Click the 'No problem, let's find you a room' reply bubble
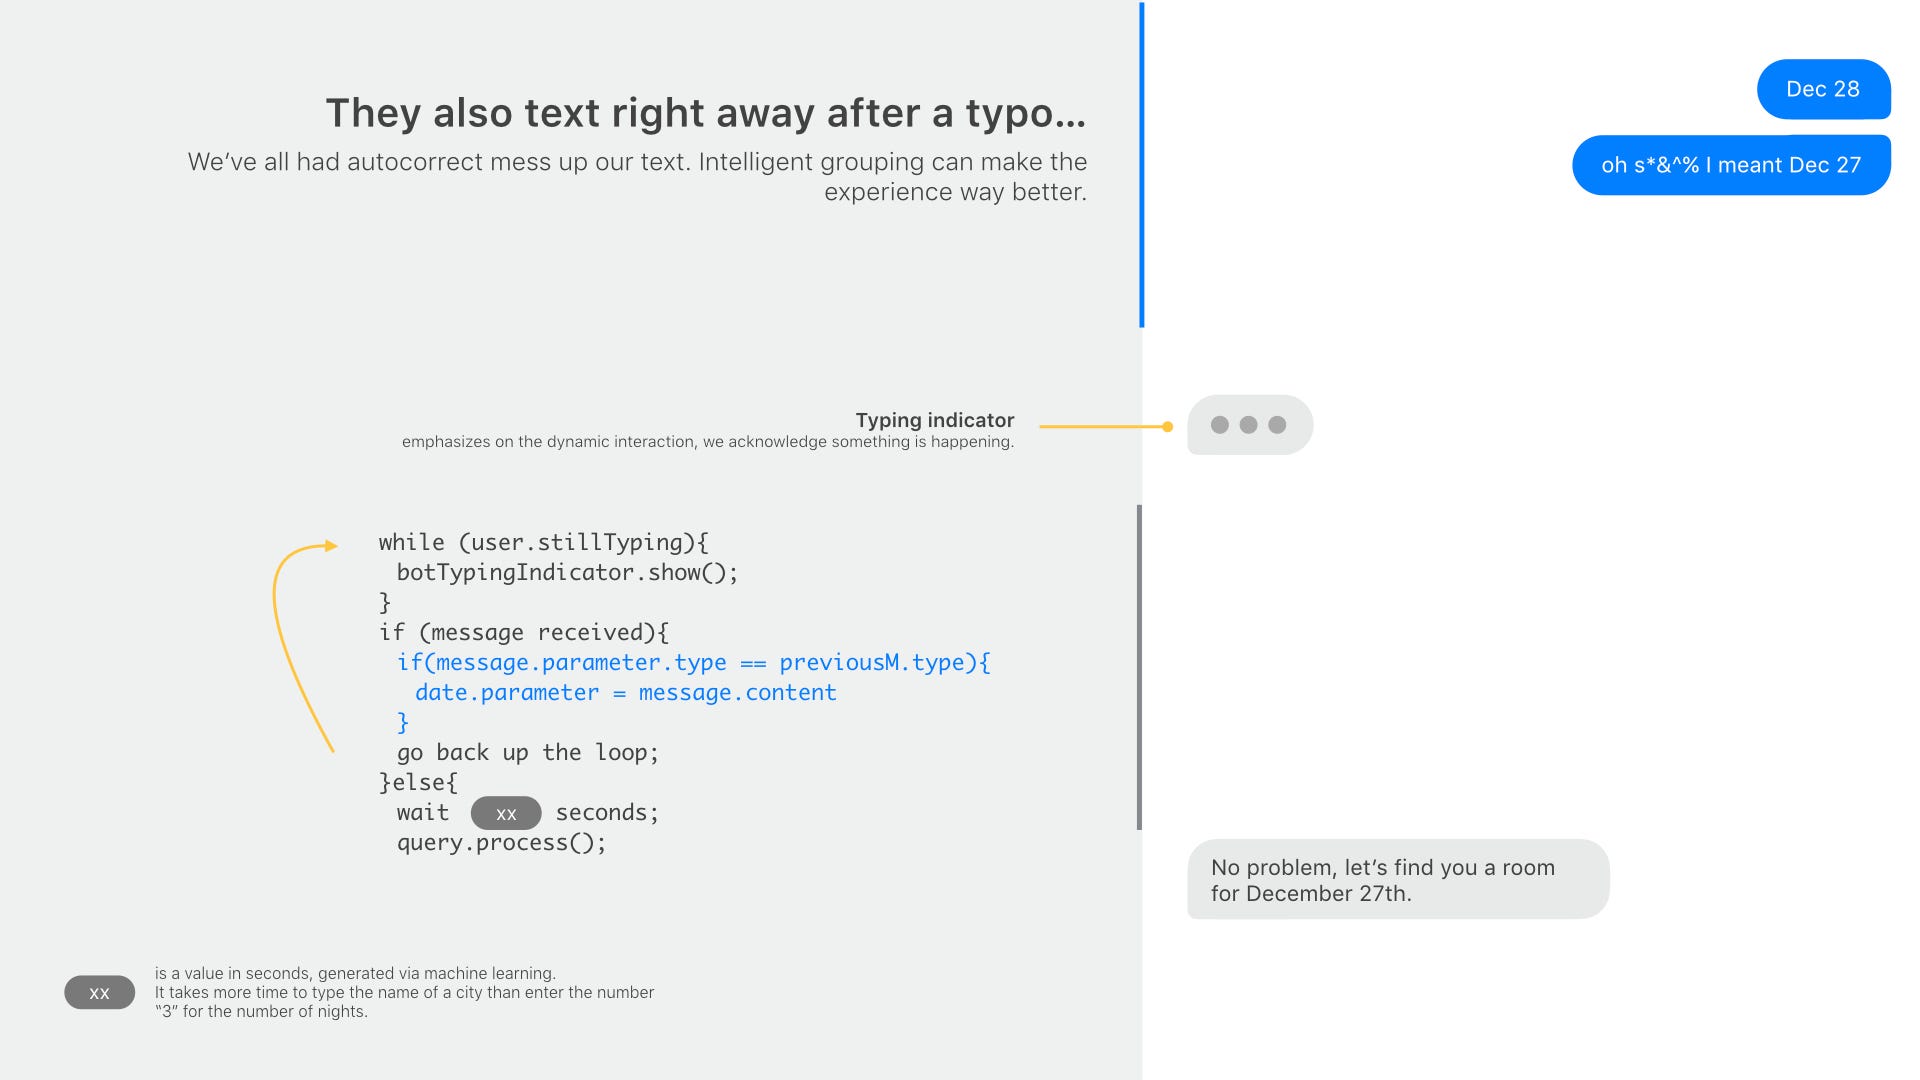The image size is (1920, 1080). pyautogui.click(x=1397, y=879)
